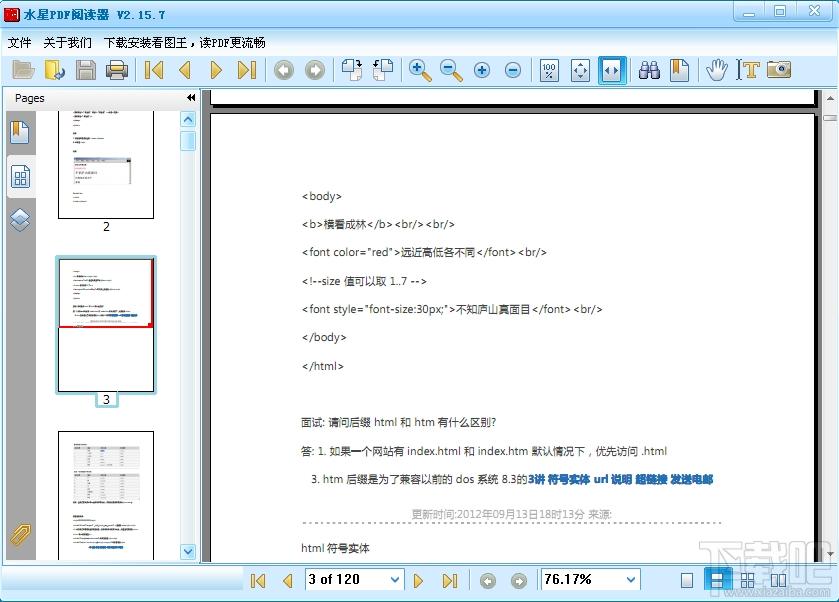839x602 pixels.
Task: Switch to single page layout
Action: coord(687,581)
